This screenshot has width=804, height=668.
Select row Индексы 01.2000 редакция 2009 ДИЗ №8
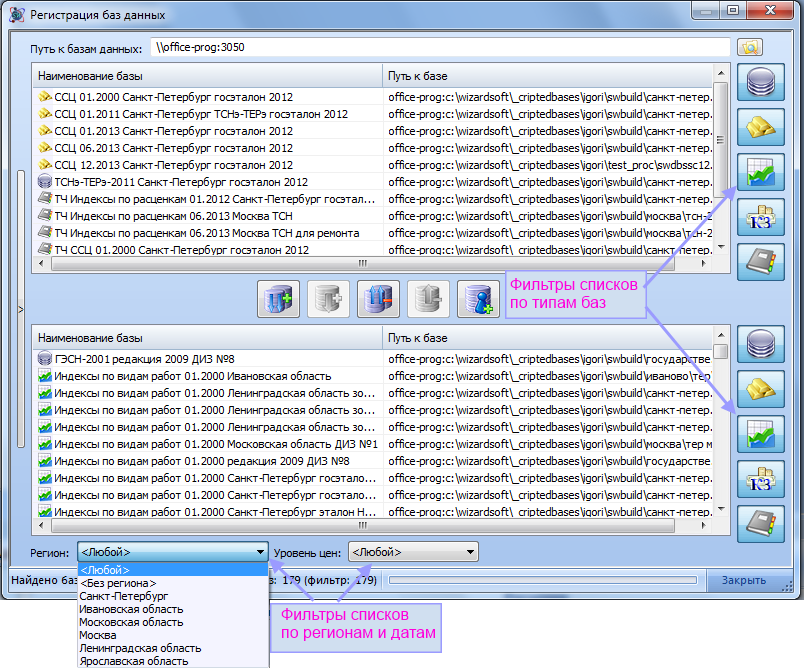(x=372, y=461)
